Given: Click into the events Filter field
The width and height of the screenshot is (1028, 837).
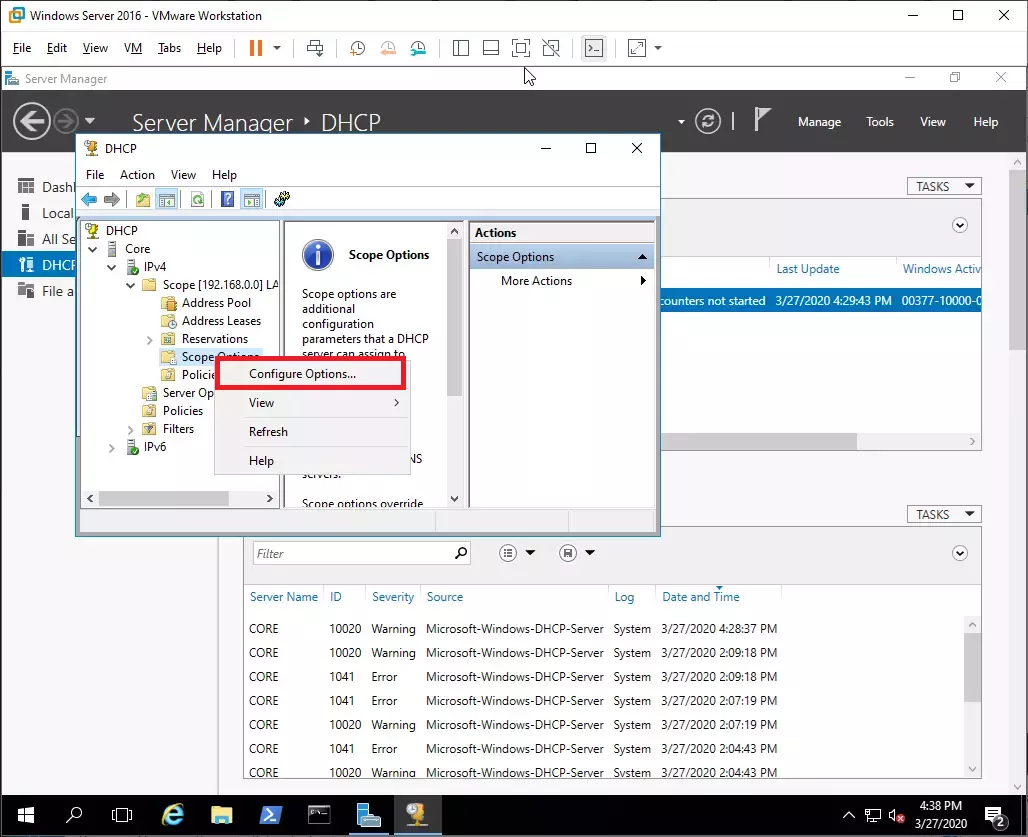Looking at the screenshot, I should tap(353, 554).
